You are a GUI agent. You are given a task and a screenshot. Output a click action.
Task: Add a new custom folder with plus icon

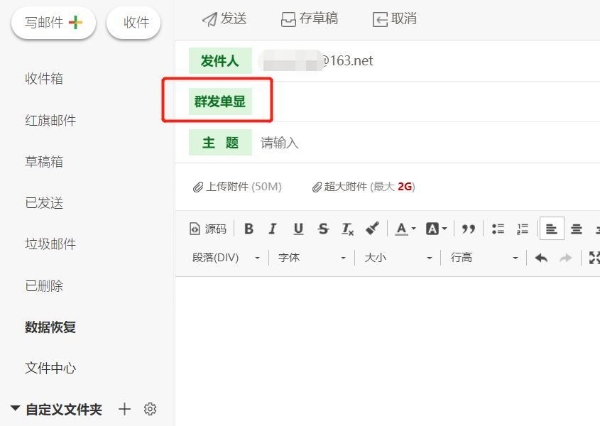pos(124,409)
